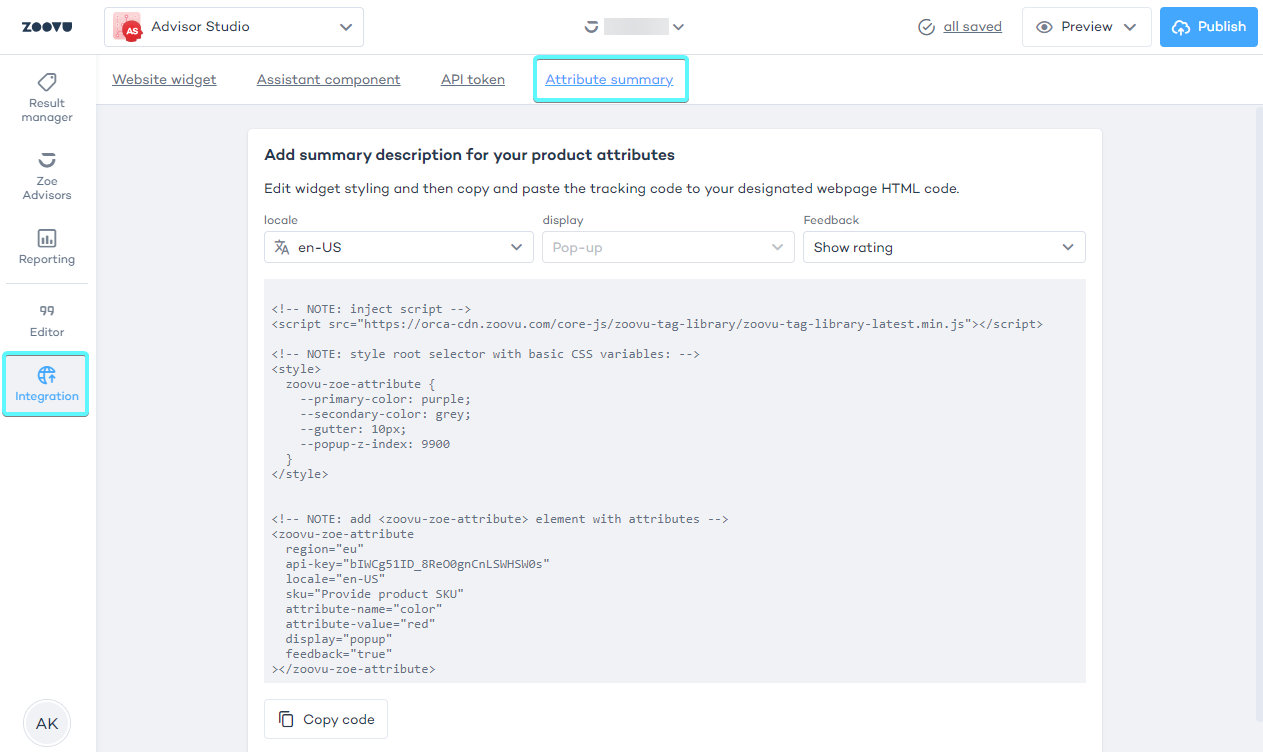Screen dimensions: 1263x752
Task: Click the all saved link
Action: (x=972, y=27)
